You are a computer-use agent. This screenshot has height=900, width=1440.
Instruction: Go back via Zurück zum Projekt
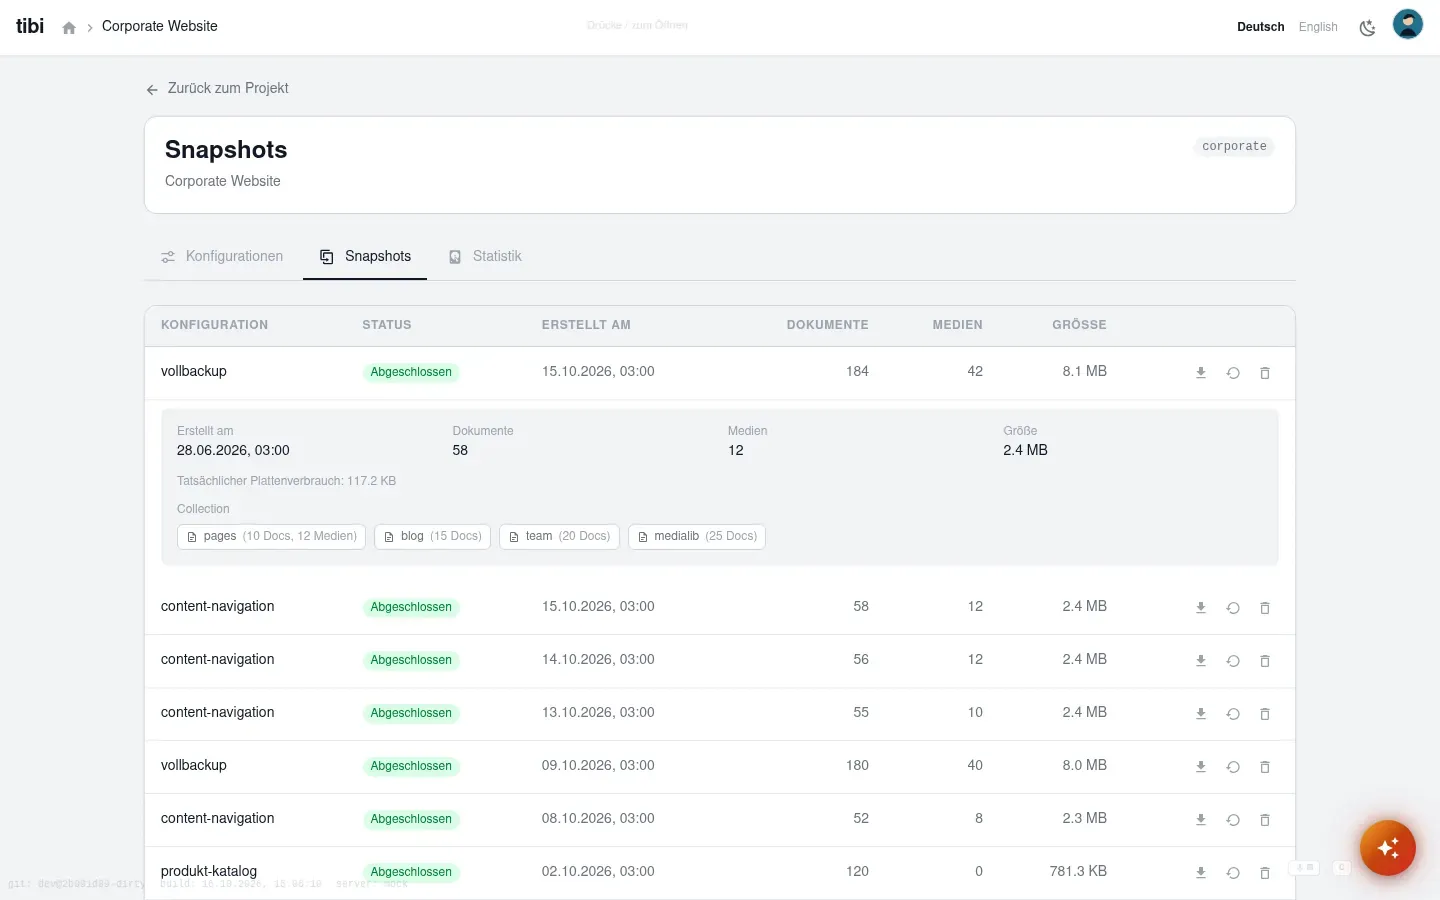click(x=217, y=88)
